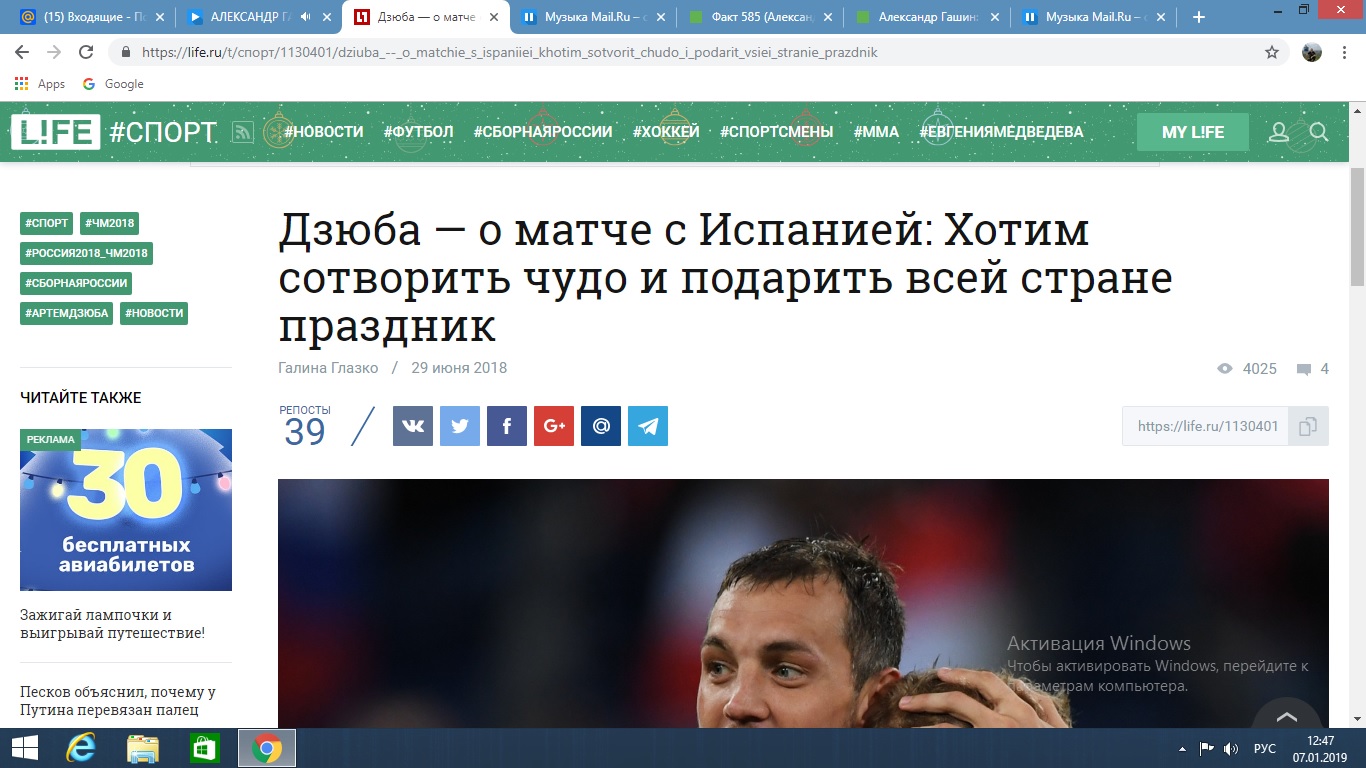Share the article on Facebook

[507, 426]
